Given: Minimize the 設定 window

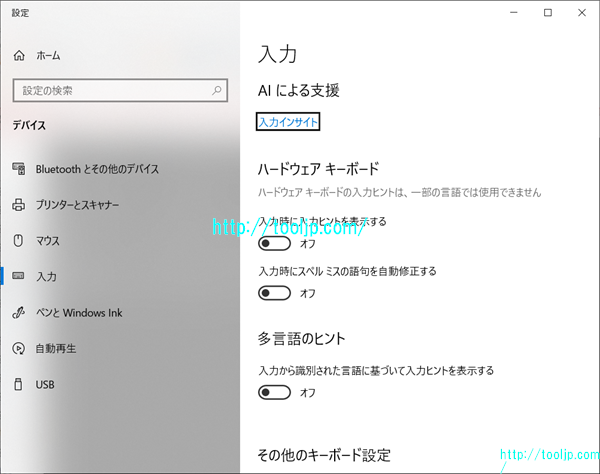Looking at the screenshot, I should 514,13.
